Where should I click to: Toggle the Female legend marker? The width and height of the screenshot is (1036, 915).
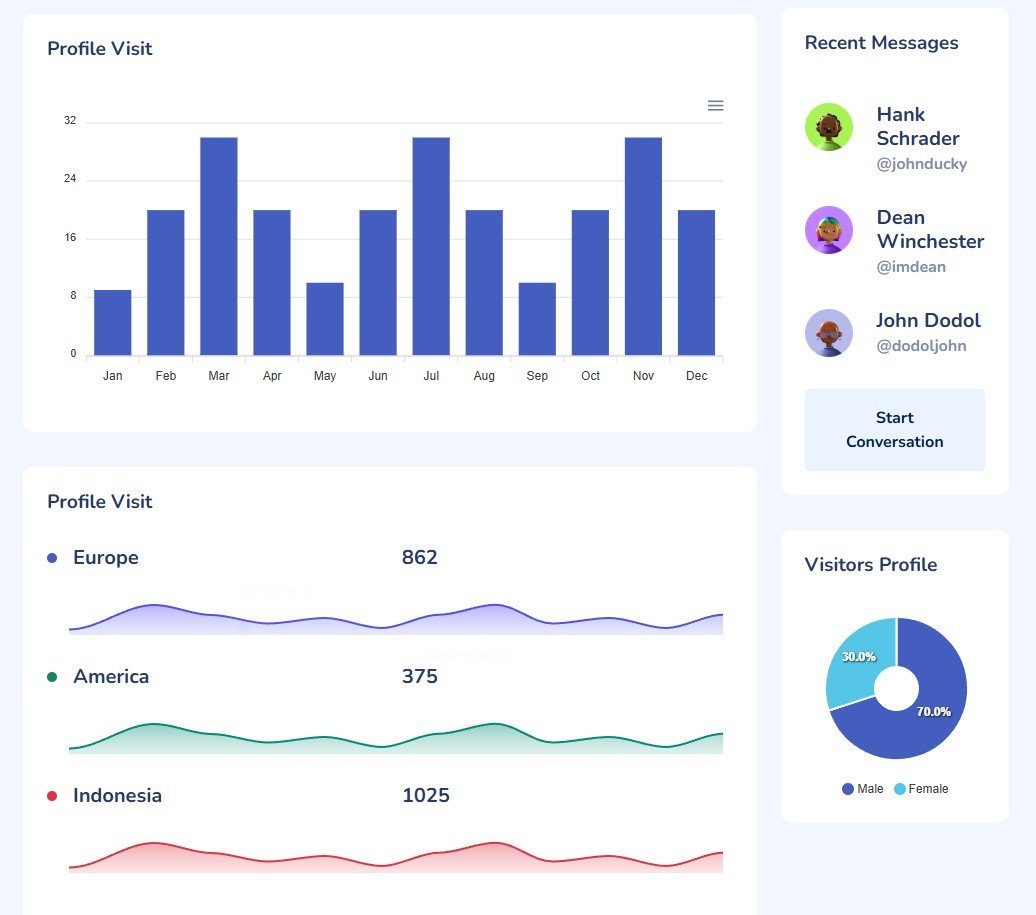pyautogui.click(x=898, y=789)
